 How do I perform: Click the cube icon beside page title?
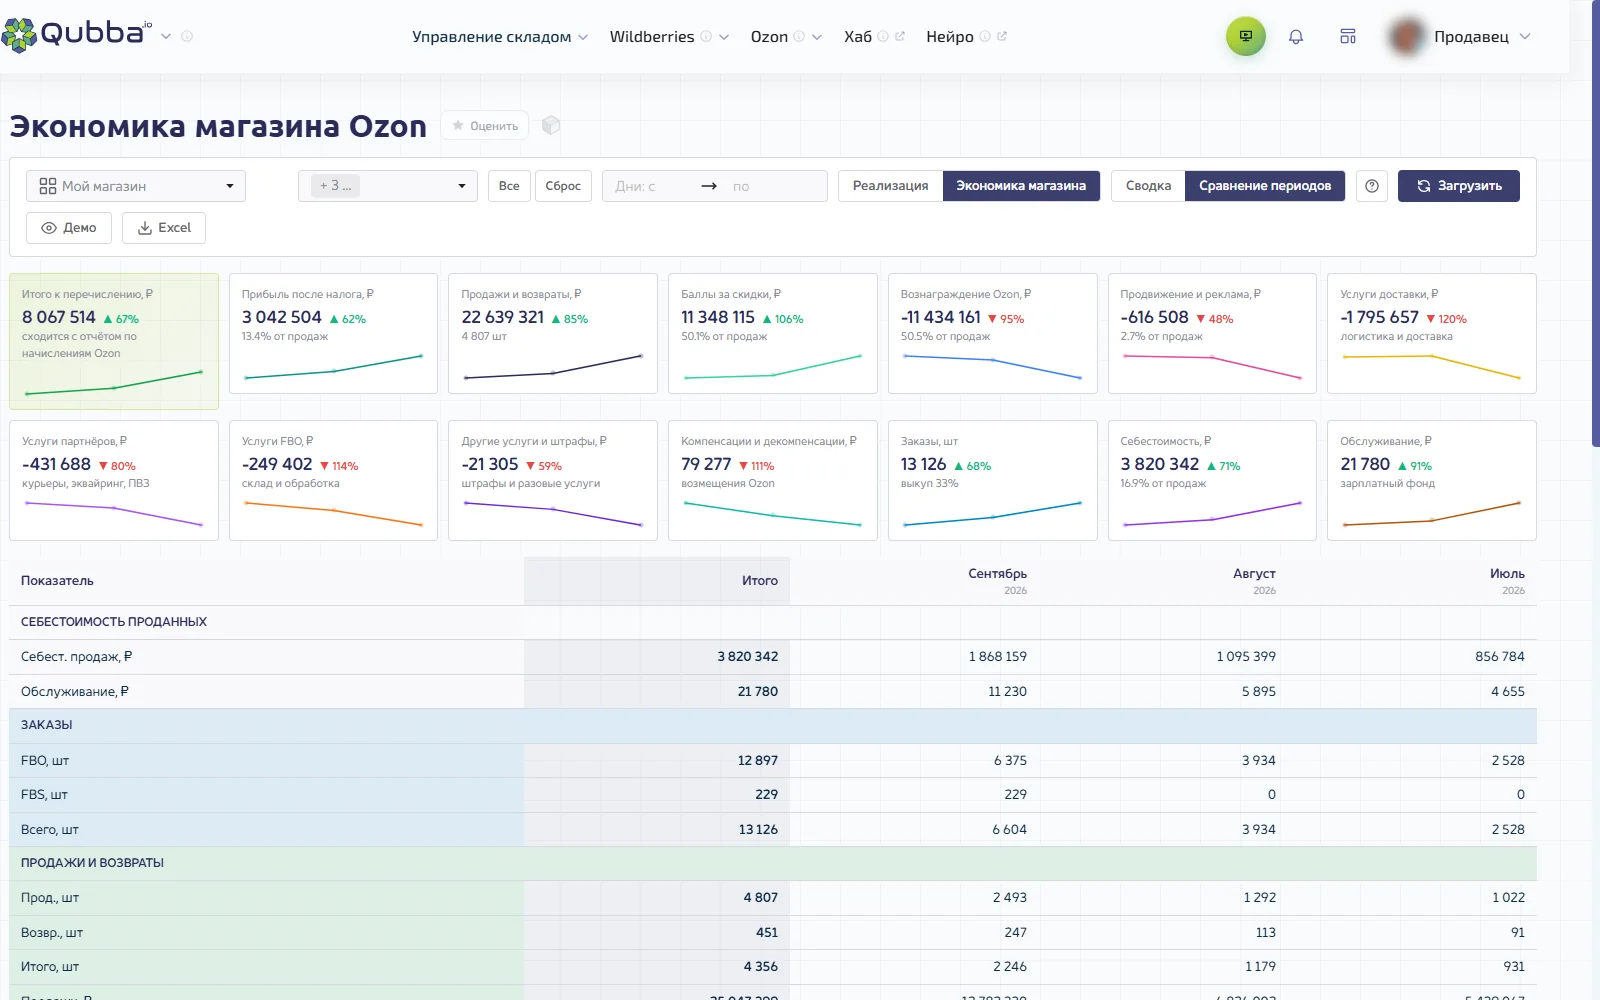click(551, 125)
